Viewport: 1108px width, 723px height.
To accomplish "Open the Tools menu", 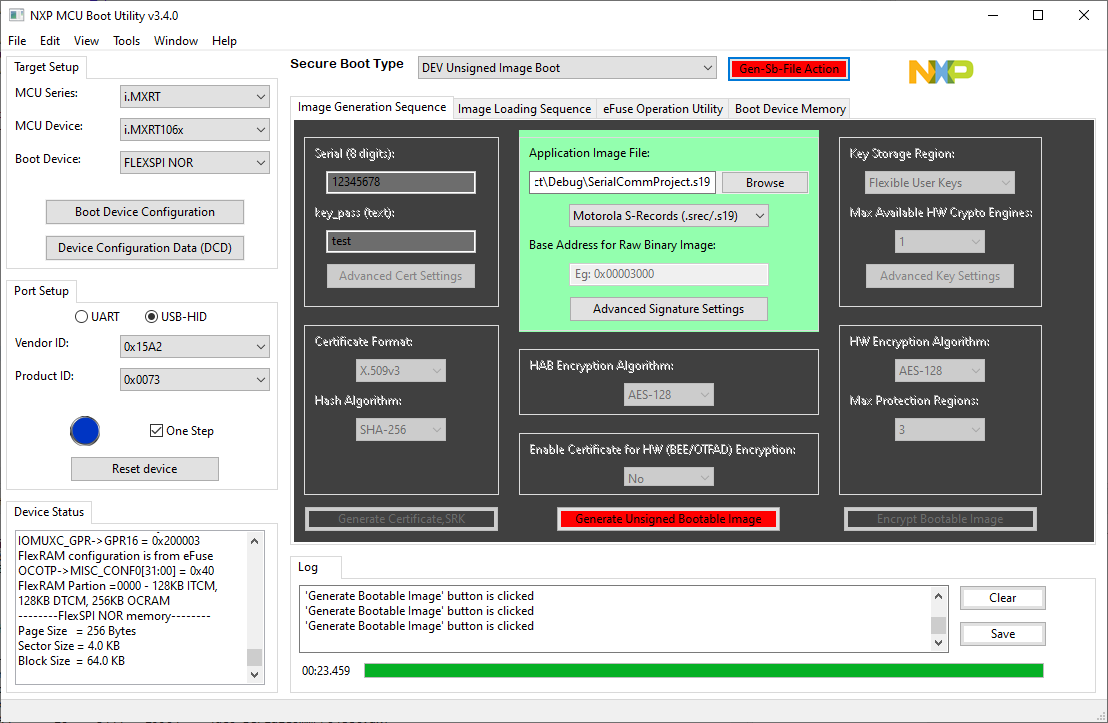I will coord(126,41).
